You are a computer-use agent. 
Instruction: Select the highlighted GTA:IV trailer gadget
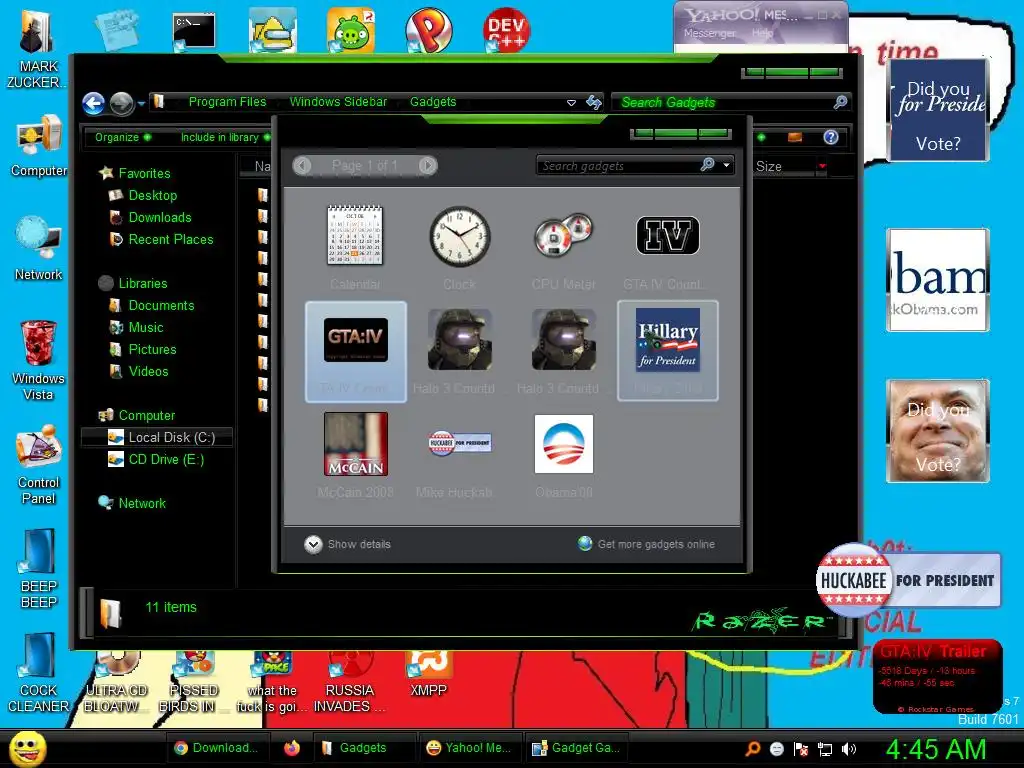point(356,351)
